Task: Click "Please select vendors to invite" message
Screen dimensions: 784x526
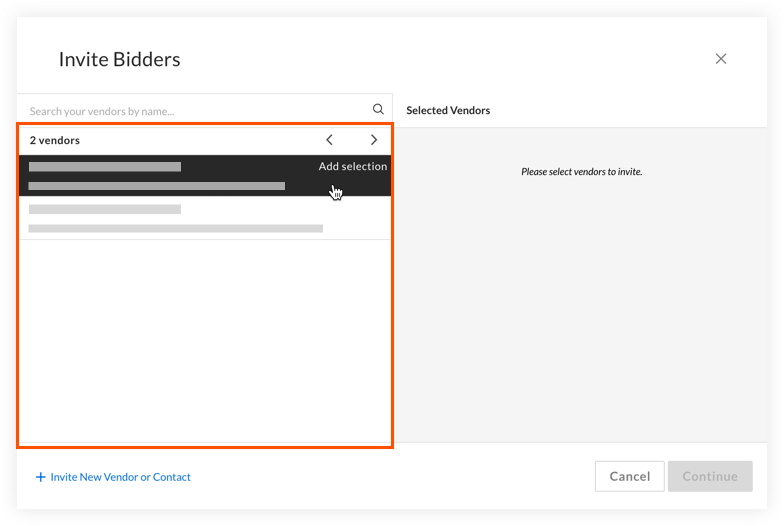Action: [582, 172]
